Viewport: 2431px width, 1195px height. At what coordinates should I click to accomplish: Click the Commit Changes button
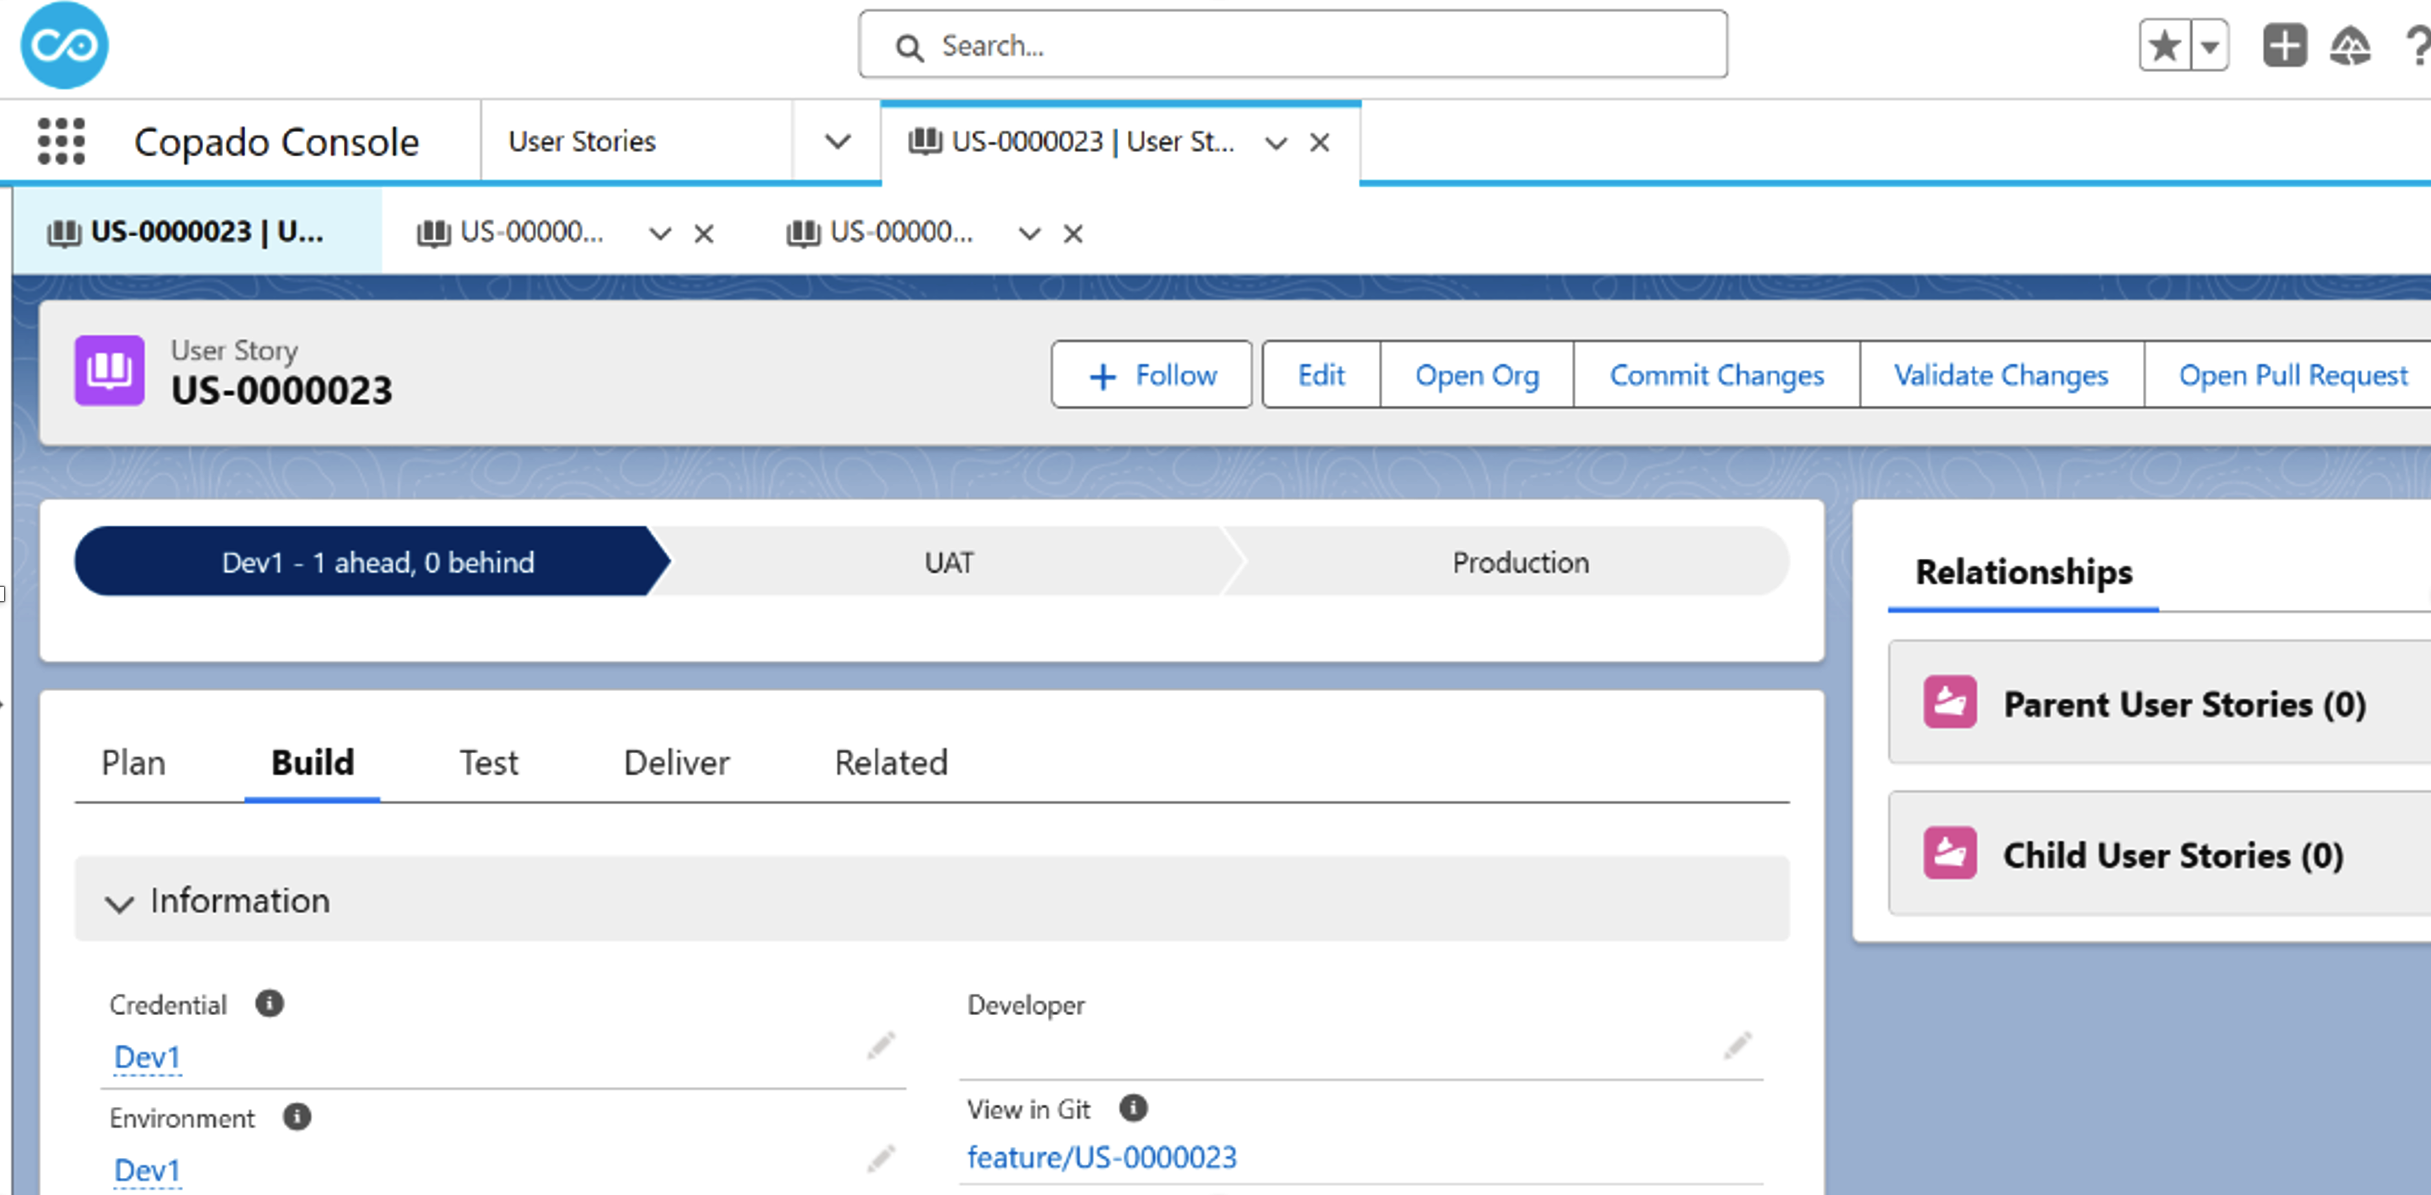click(x=1716, y=375)
